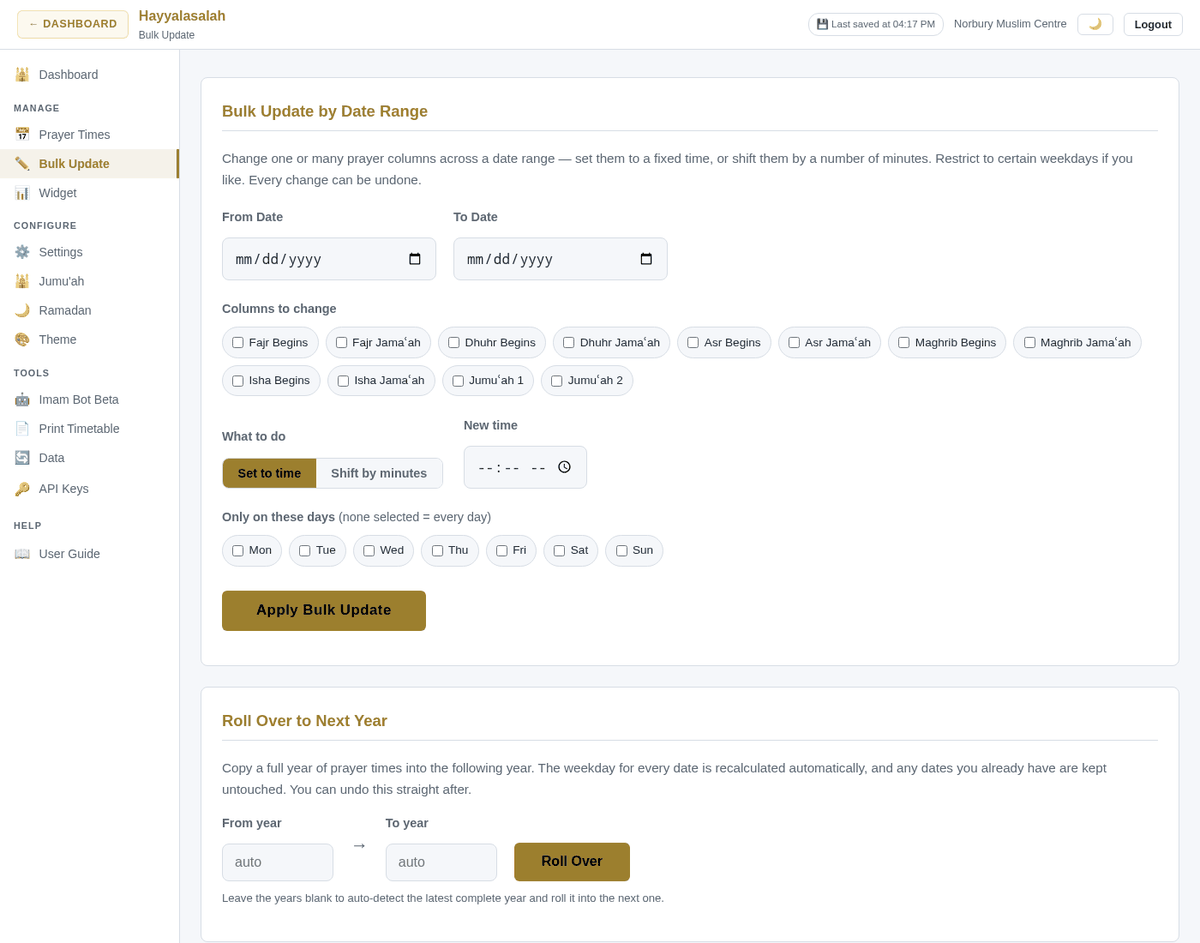Open the From Date calendar picker icon
Viewport: 1200px width, 943px height.
415,259
